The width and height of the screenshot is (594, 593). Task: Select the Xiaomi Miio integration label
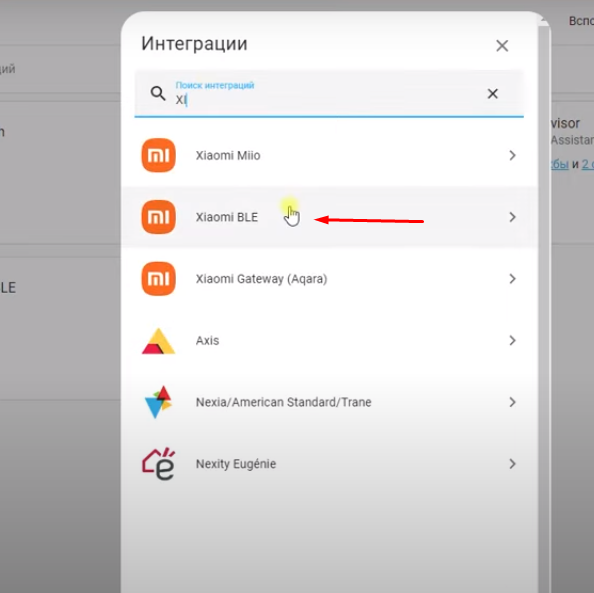click(x=228, y=155)
